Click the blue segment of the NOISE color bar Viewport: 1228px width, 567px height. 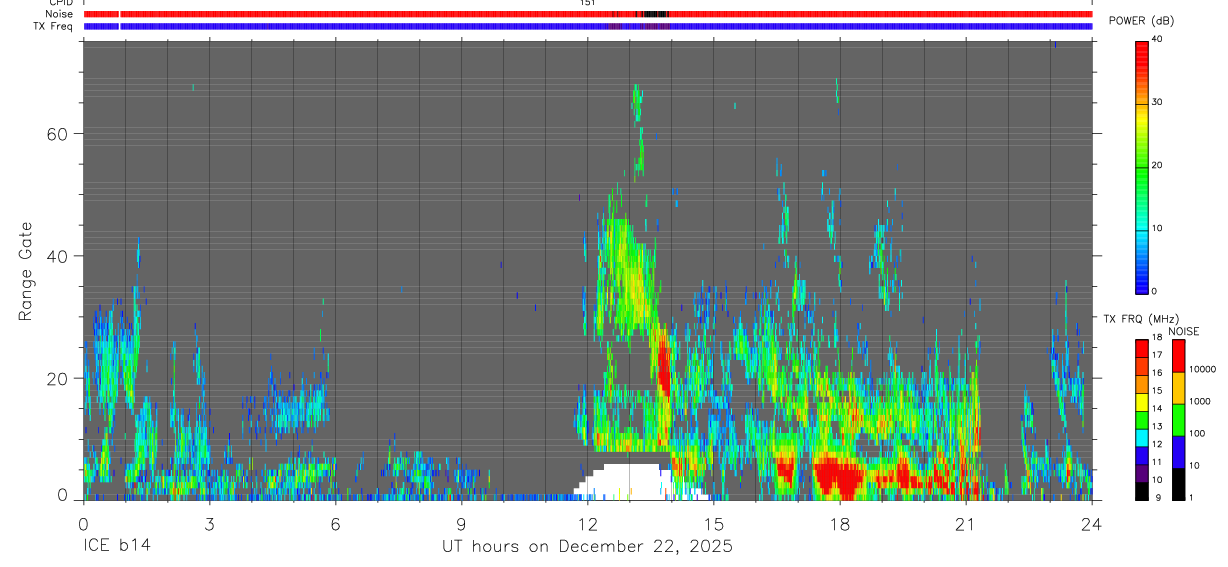coord(1178,451)
